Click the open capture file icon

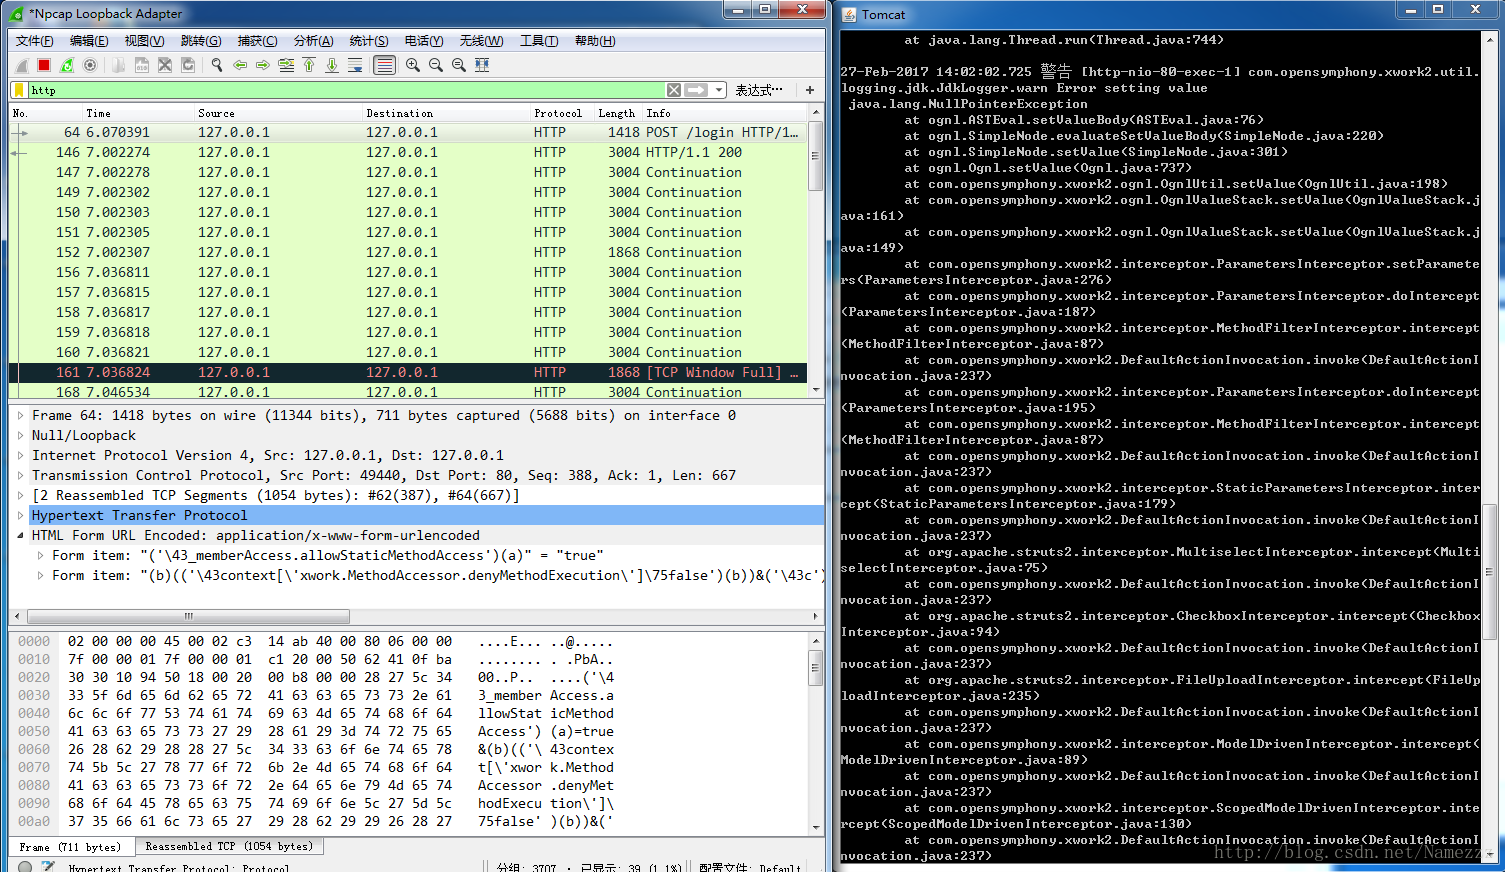pos(119,65)
